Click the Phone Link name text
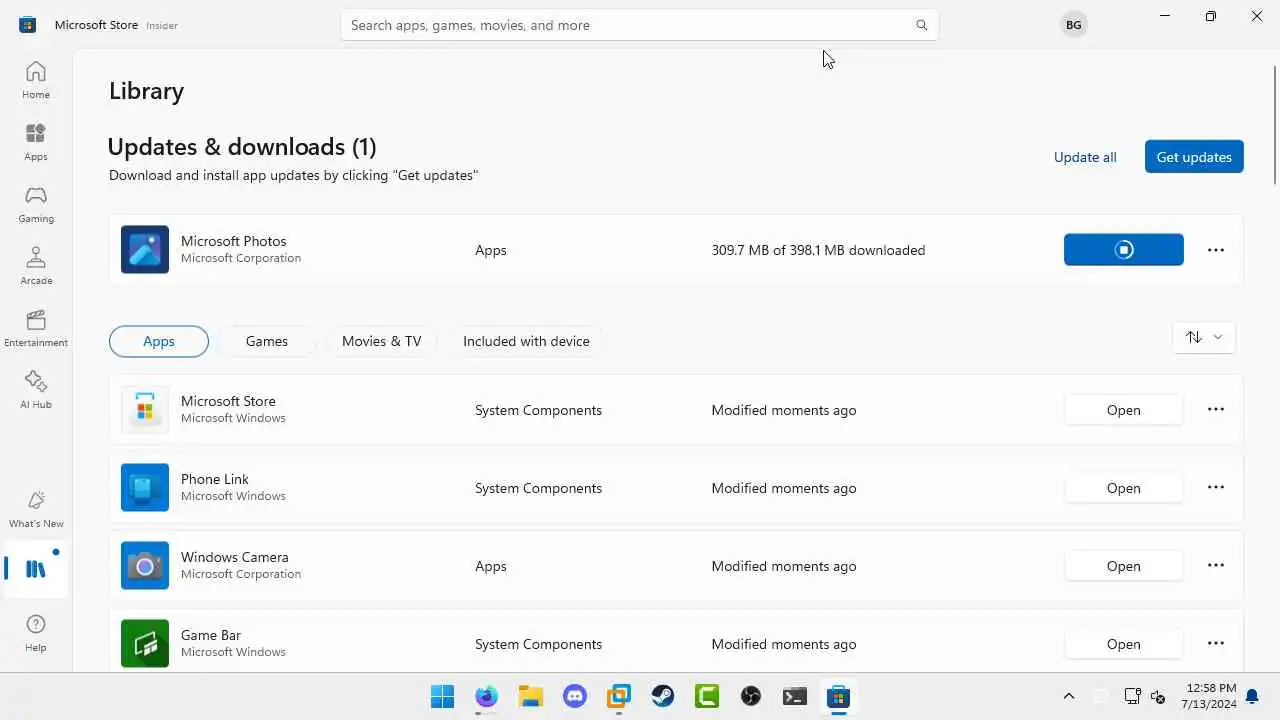Image resolution: width=1280 pixels, height=720 pixels. point(215,479)
